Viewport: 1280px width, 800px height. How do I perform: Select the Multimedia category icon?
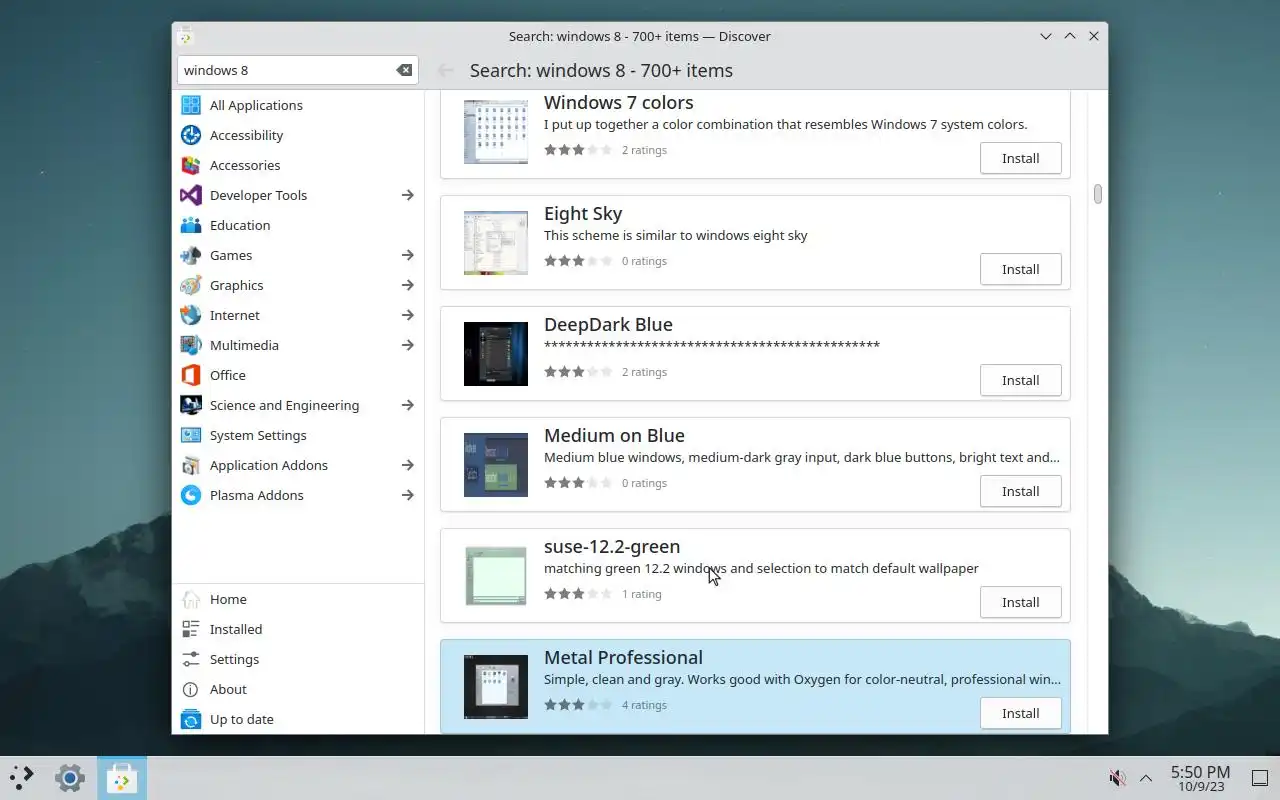point(191,345)
